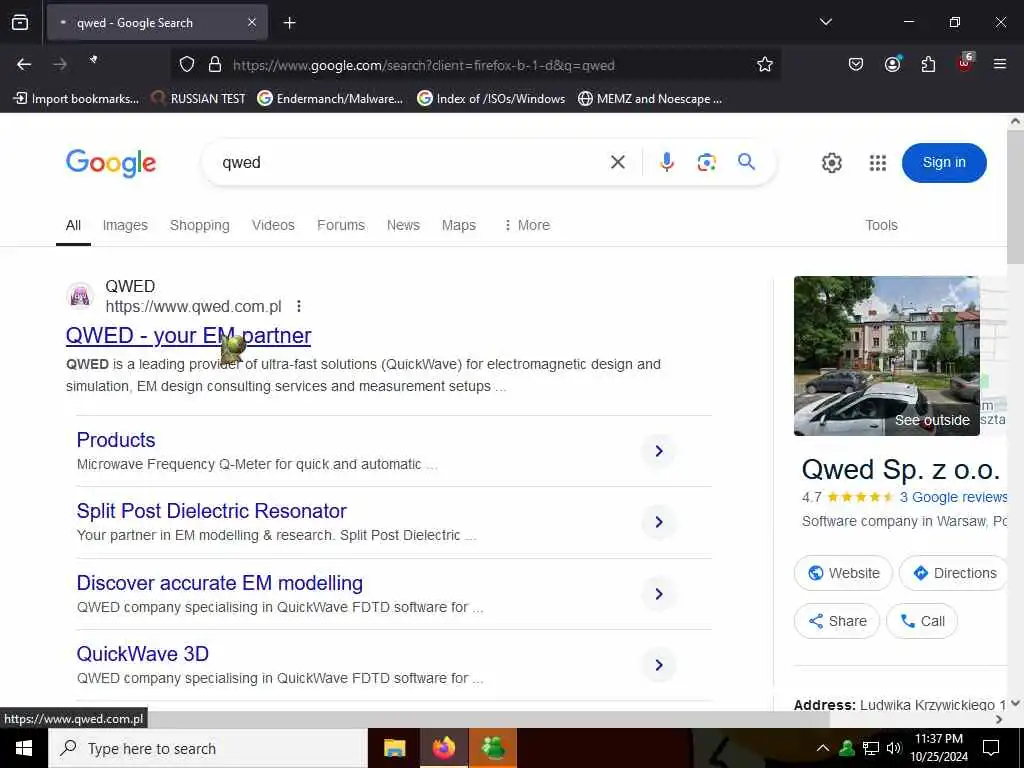1024x768 pixels.
Task: Expand the Products row chevron
Action: [x=658, y=451]
